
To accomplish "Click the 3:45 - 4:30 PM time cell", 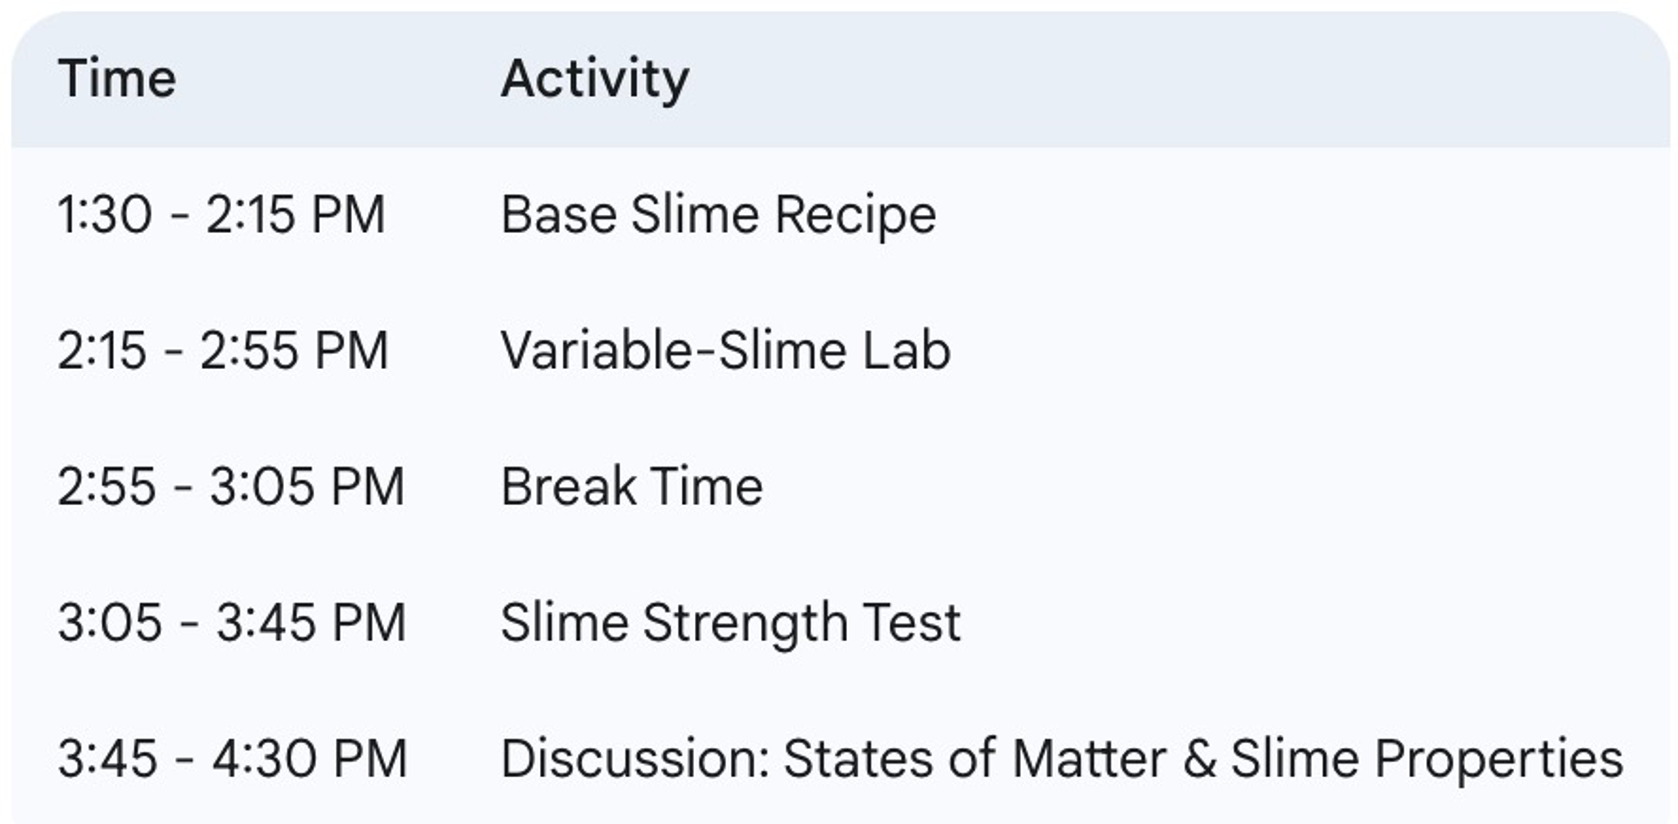I will 233,759.
